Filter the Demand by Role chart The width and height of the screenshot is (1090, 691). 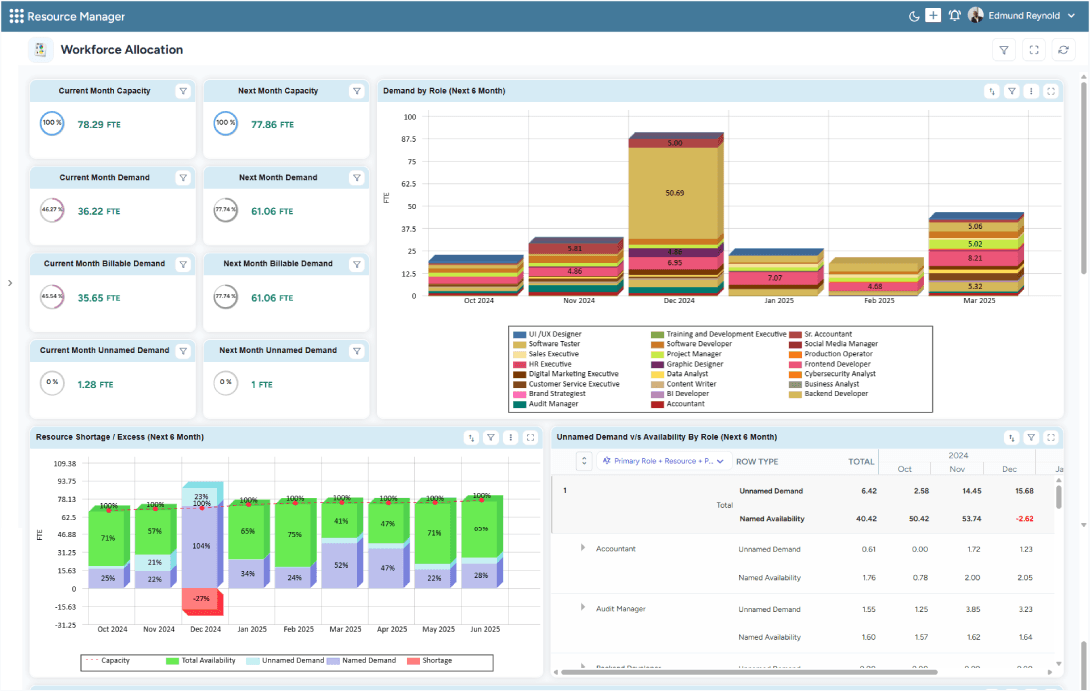(1012, 91)
